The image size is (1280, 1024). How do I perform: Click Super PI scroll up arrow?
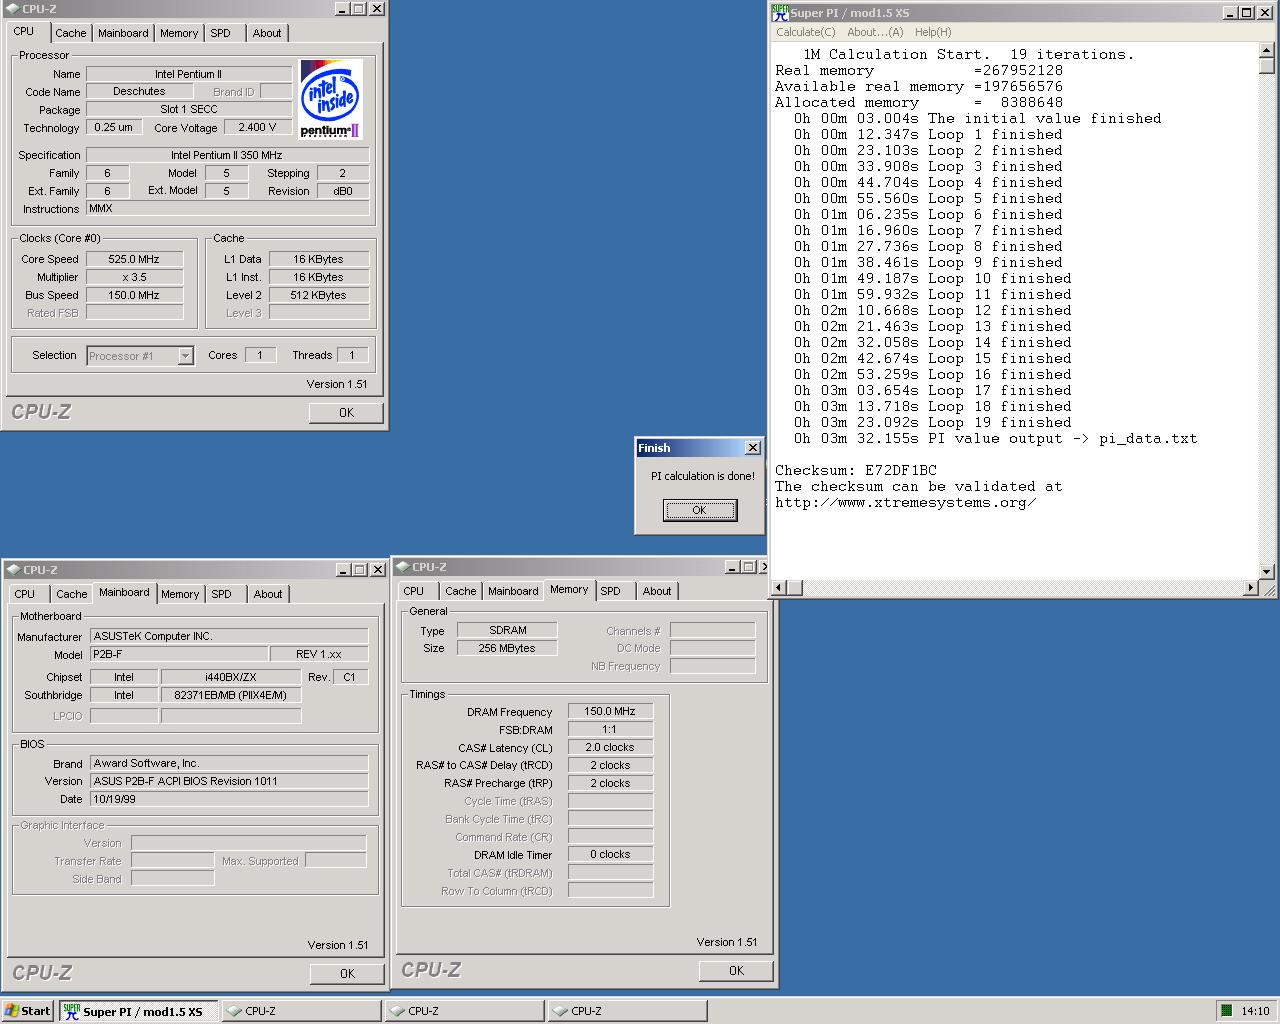(1267, 50)
